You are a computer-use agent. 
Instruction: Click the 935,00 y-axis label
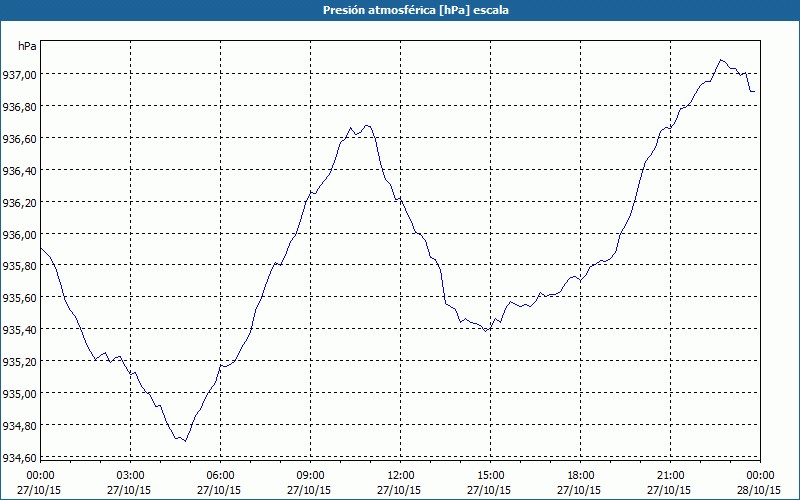19,394
